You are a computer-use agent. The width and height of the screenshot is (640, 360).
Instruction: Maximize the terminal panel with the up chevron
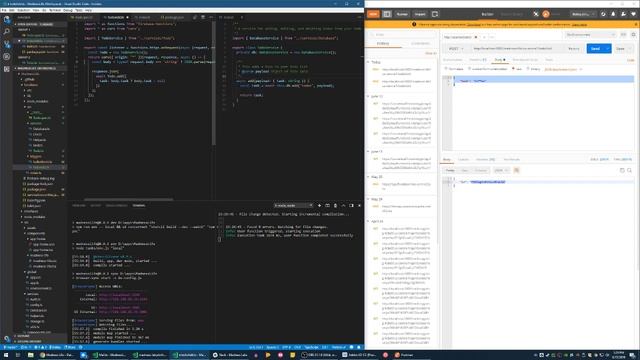point(343,205)
